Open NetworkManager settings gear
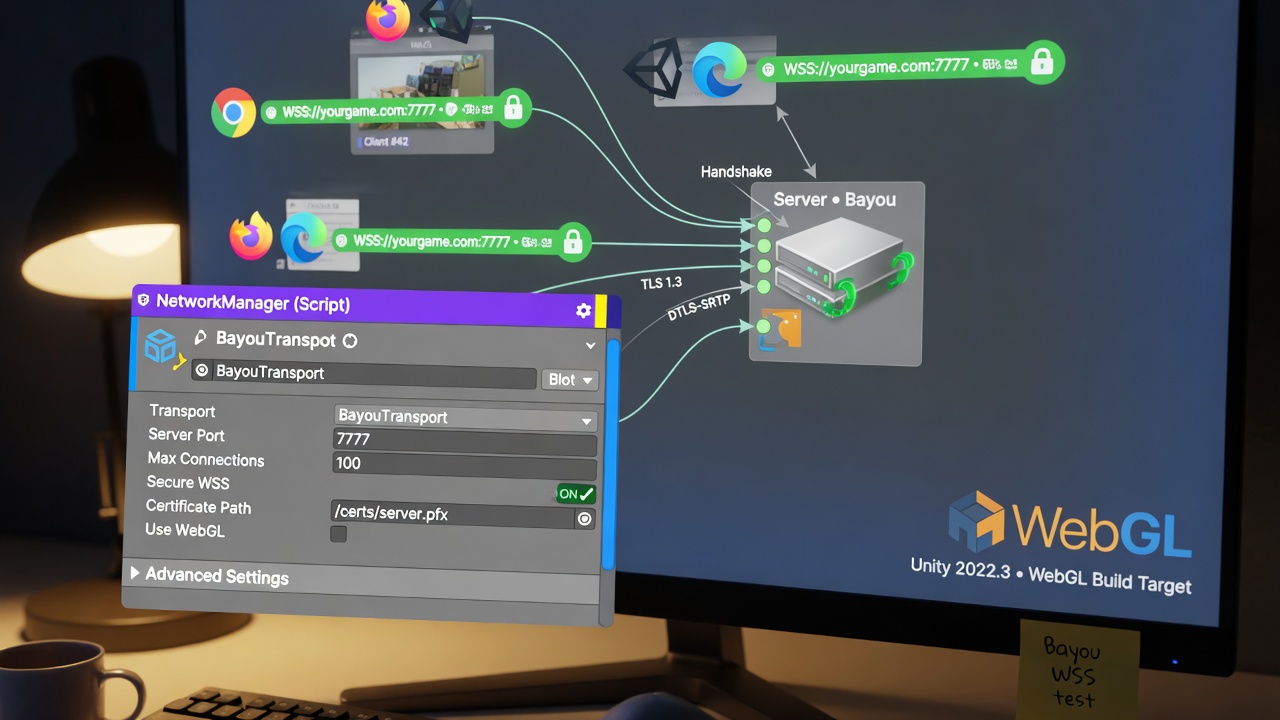Viewport: 1280px width, 720px height. (583, 311)
